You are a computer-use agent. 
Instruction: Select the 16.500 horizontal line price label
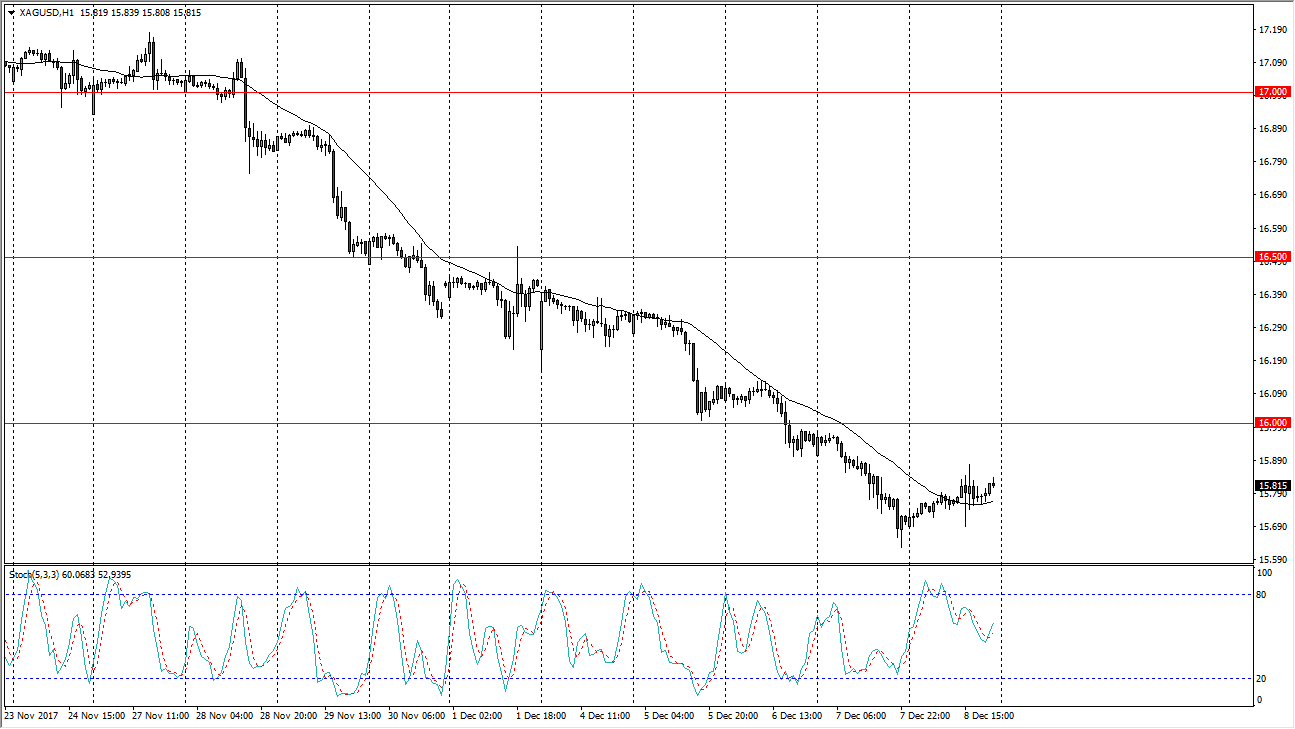1272,257
